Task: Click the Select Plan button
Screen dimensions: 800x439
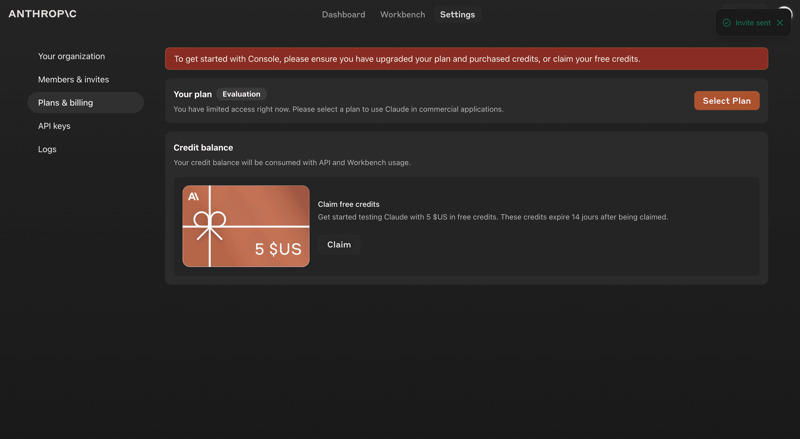Action: (x=727, y=101)
